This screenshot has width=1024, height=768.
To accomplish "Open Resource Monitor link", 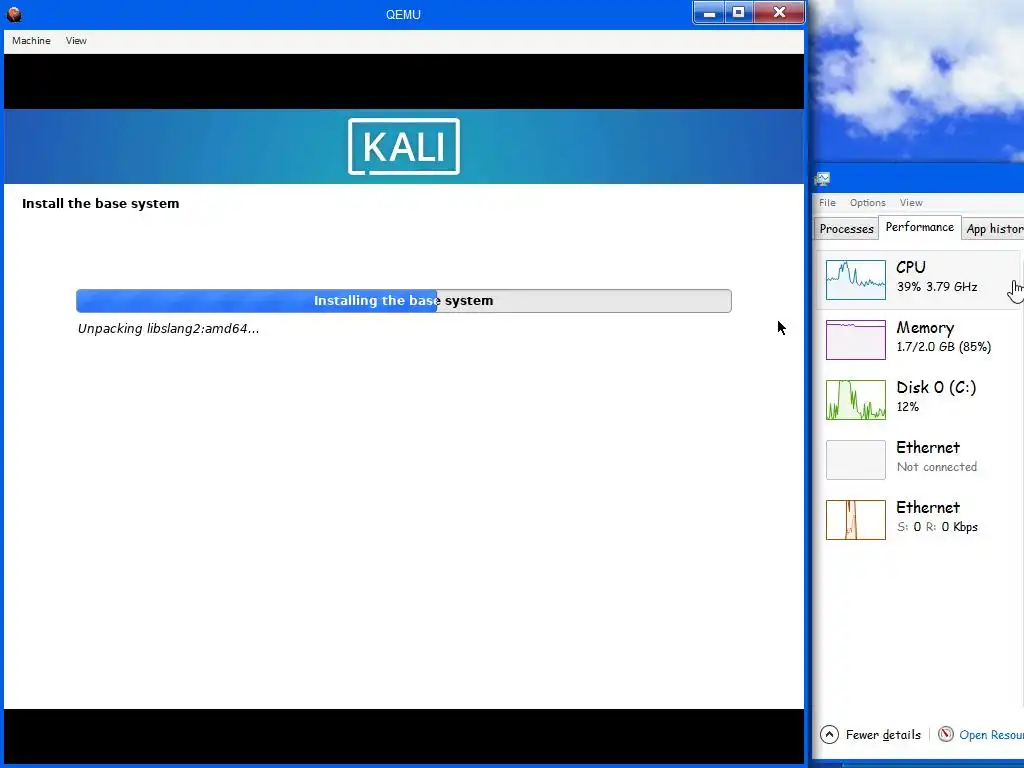I will point(991,735).
